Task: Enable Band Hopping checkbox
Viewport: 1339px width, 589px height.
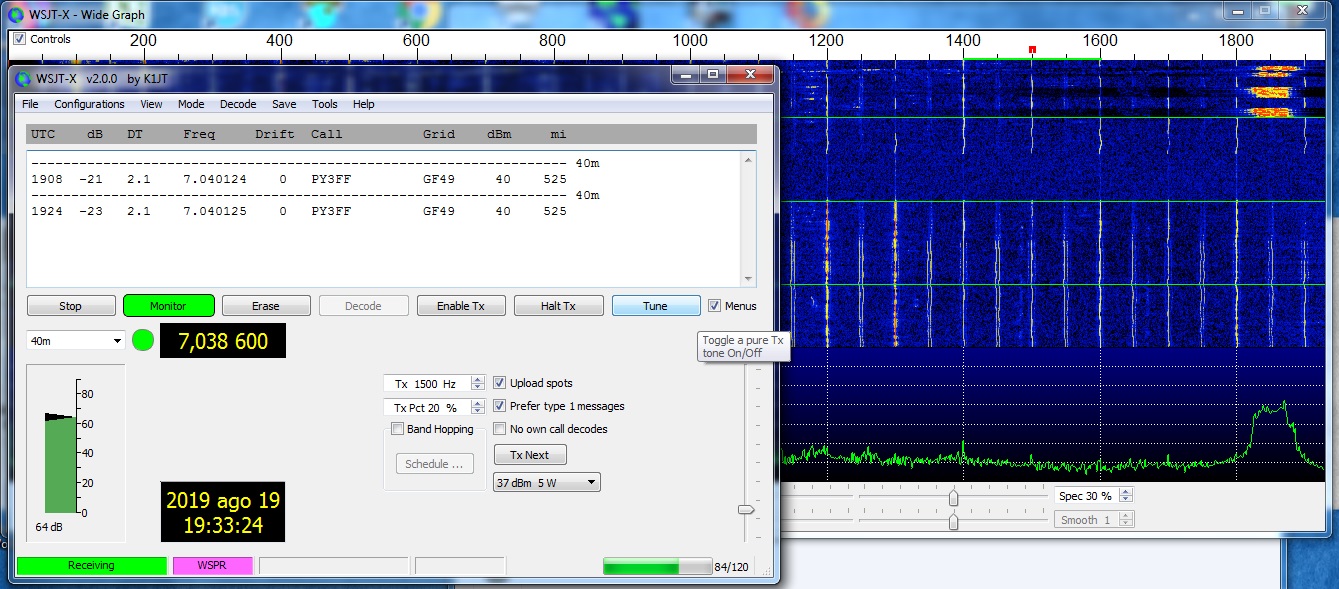Action: (397, 429)
